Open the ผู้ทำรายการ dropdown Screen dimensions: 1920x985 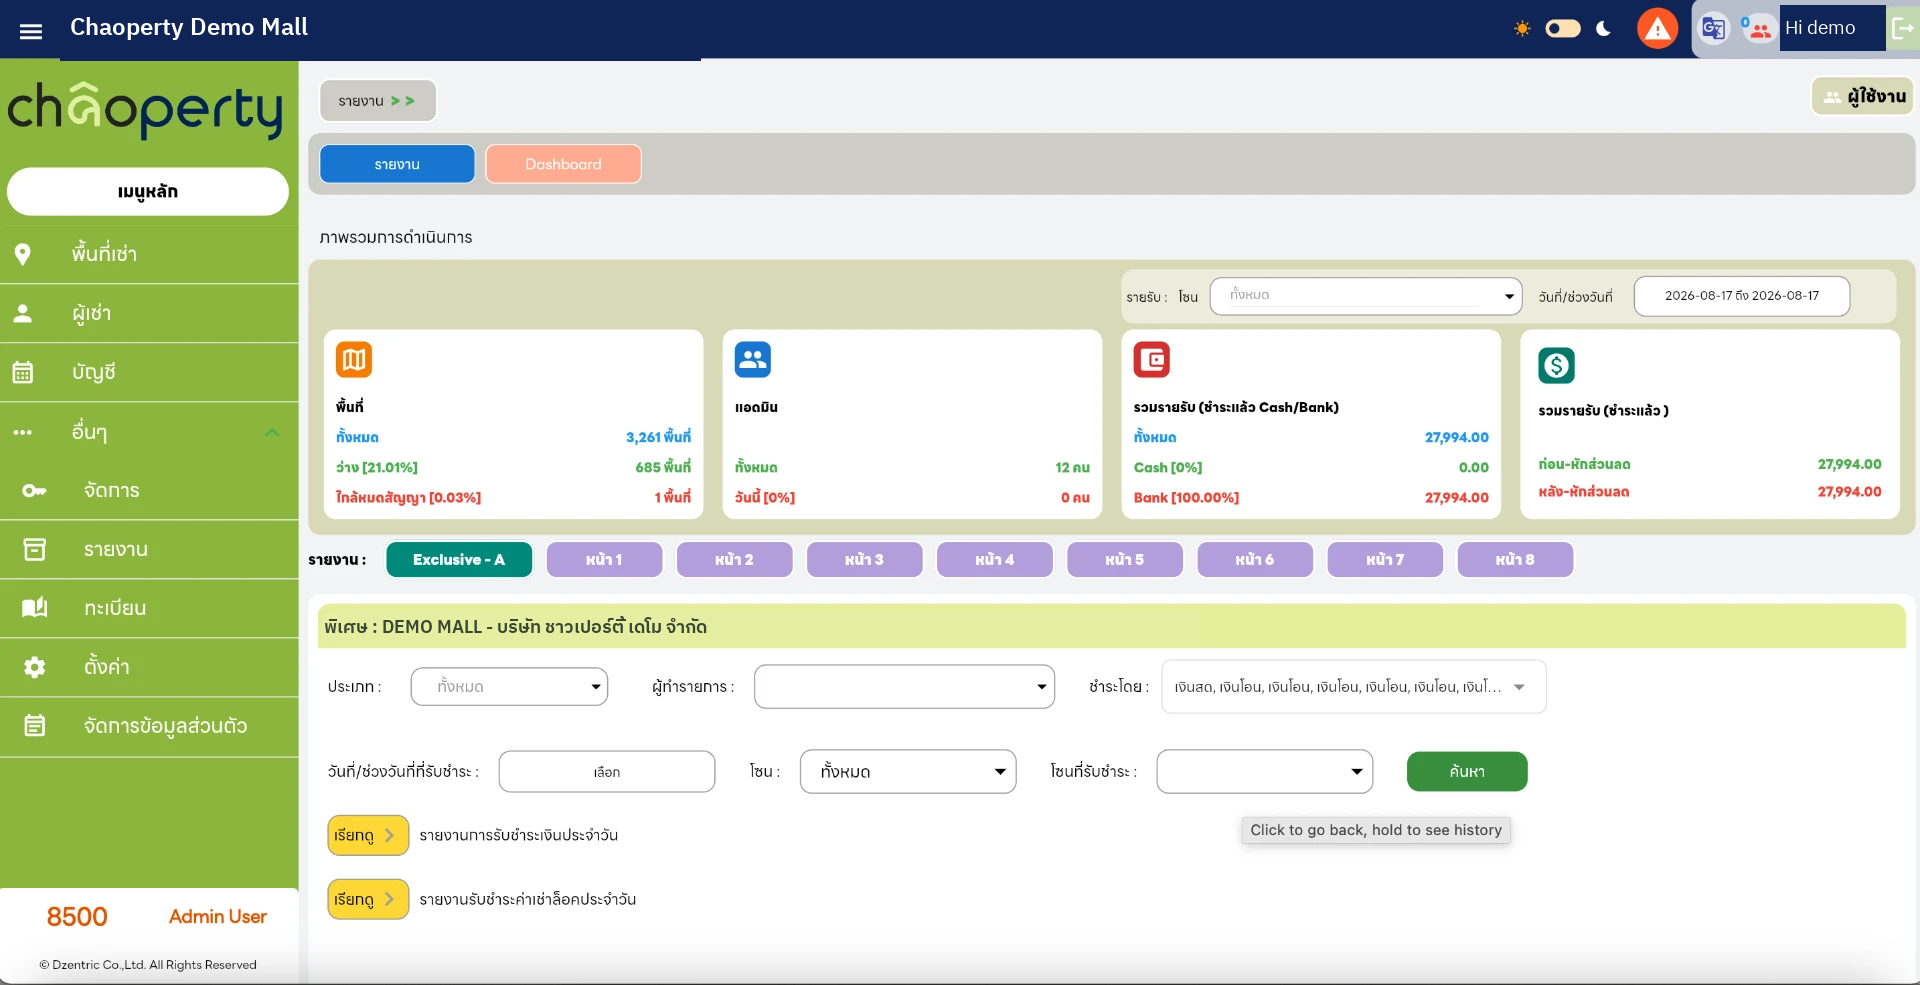click(x=904, y=687)
